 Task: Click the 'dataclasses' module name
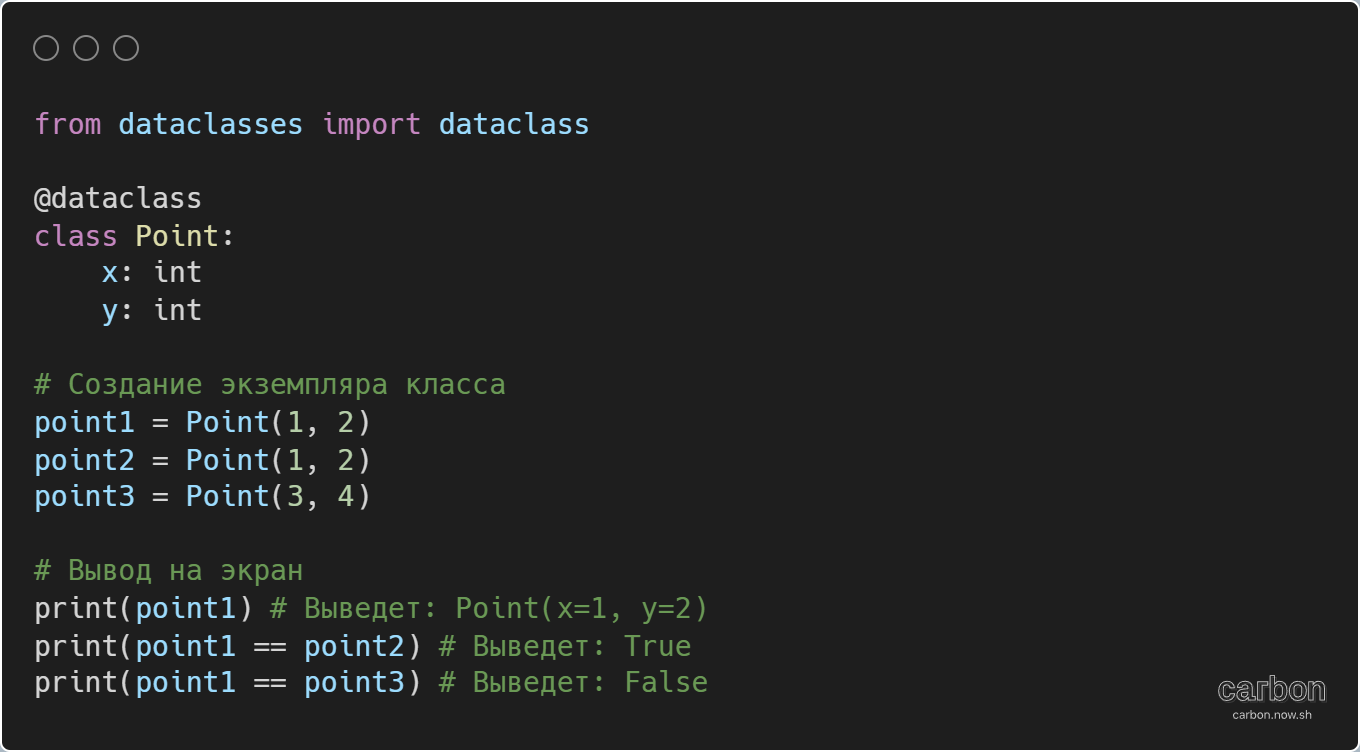[210, 124]
